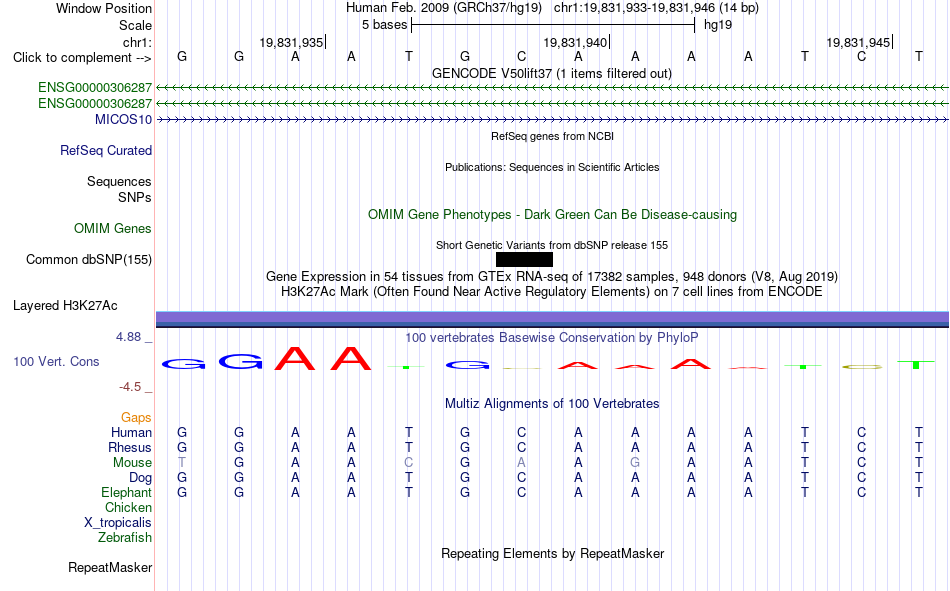950x591 pixels.
Task: Open the Layered H3K27Ac track label
Action: [65, 306]
